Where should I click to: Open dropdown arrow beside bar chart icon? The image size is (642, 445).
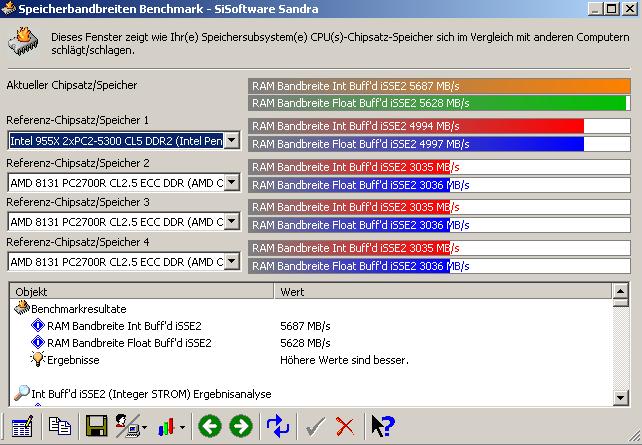pyautogui.click(x=182, y=427)
